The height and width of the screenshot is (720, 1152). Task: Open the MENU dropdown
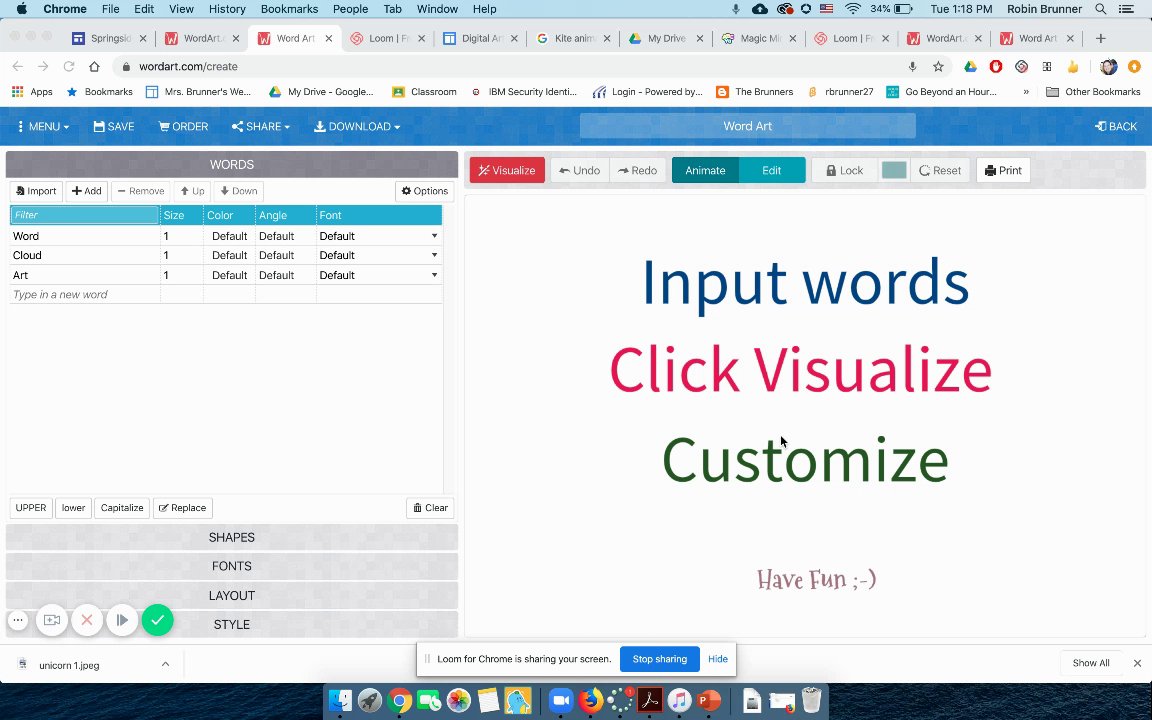point(43,126)
